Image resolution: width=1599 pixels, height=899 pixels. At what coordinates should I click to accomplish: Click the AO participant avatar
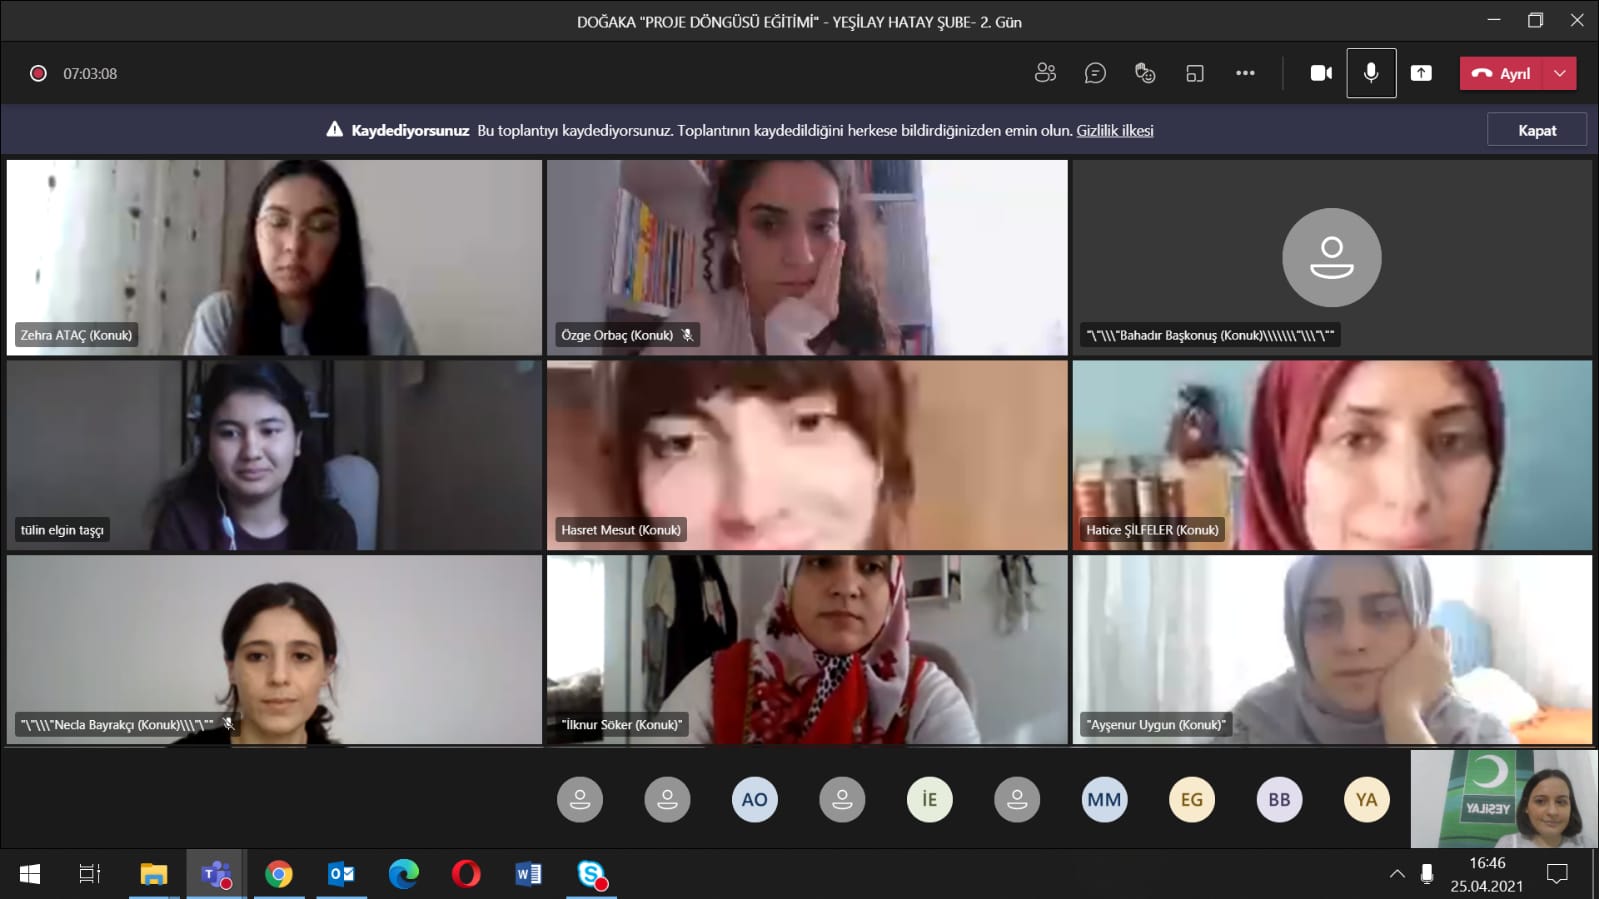coord(755,799)
